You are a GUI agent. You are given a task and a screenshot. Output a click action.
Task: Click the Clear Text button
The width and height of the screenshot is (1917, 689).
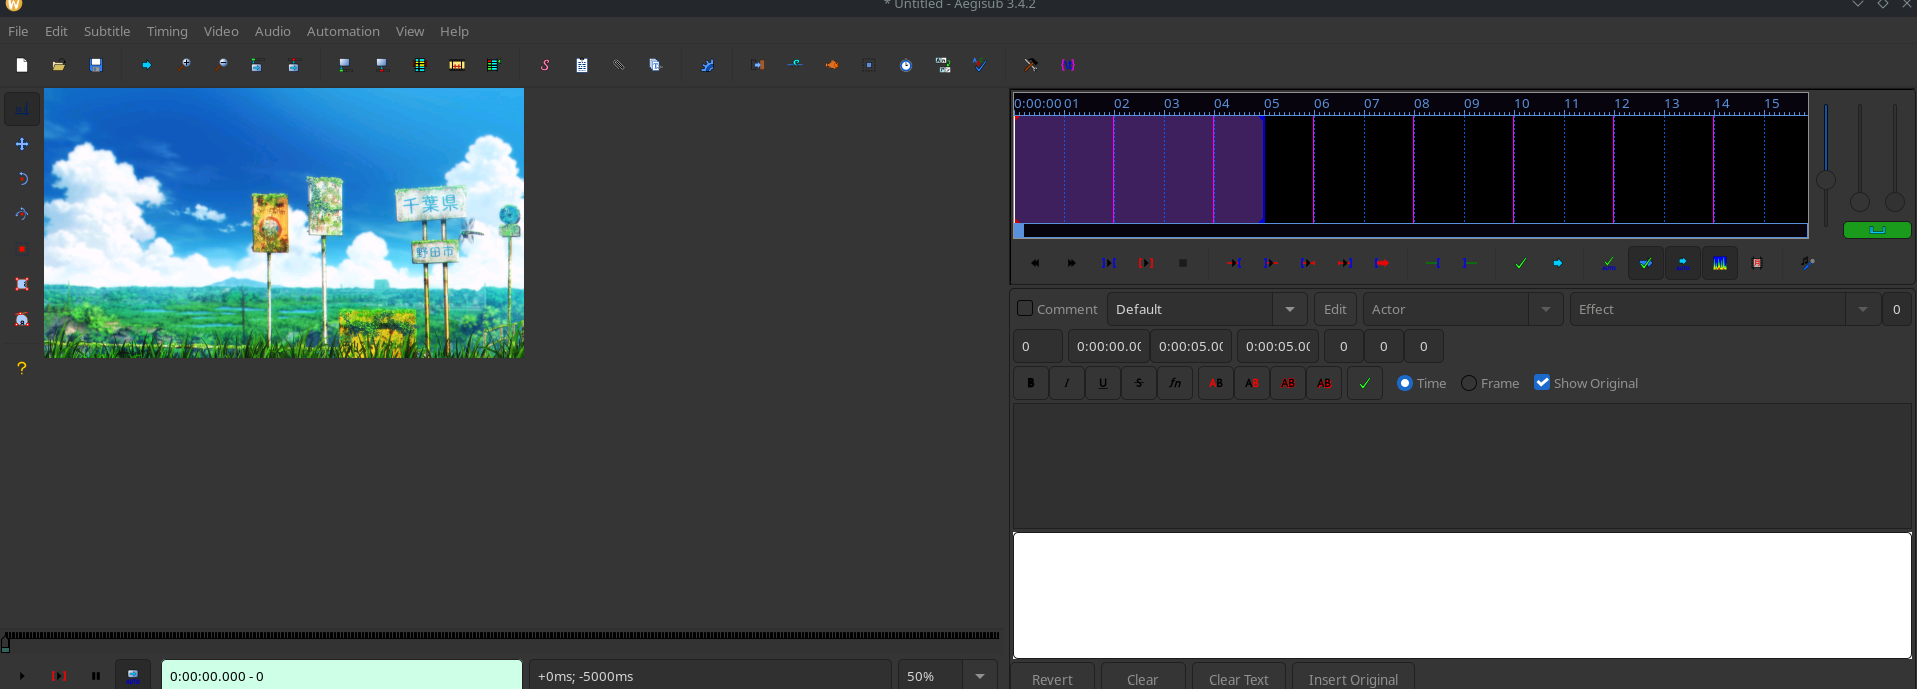tap(1238, 679)
